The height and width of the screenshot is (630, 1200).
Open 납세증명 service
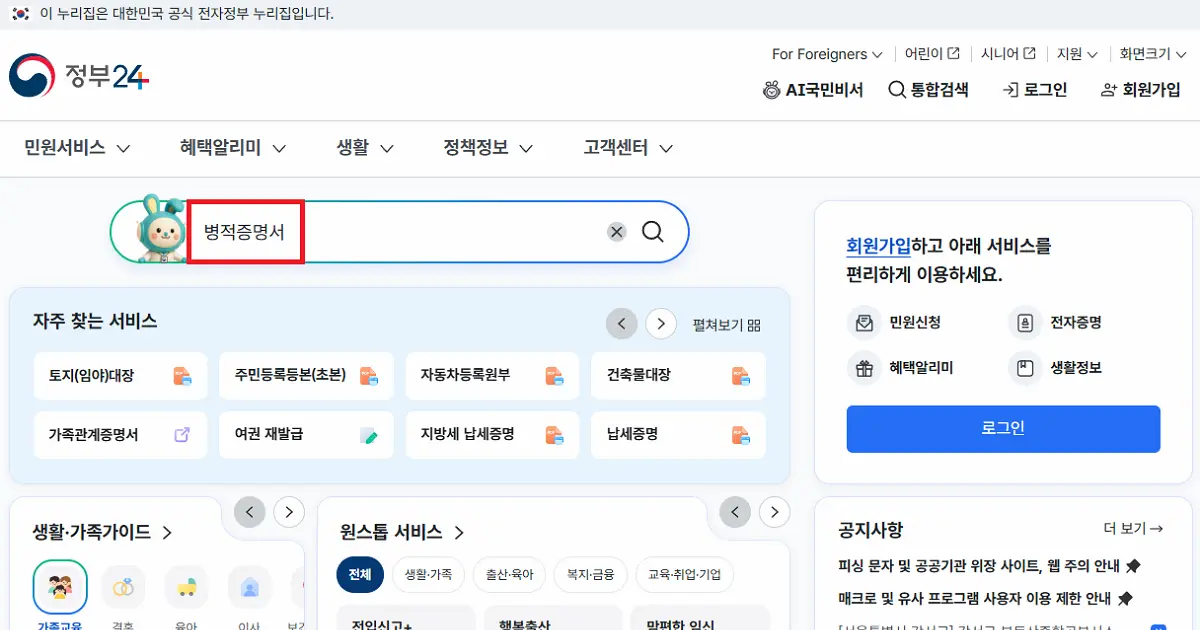pos(678,435)
